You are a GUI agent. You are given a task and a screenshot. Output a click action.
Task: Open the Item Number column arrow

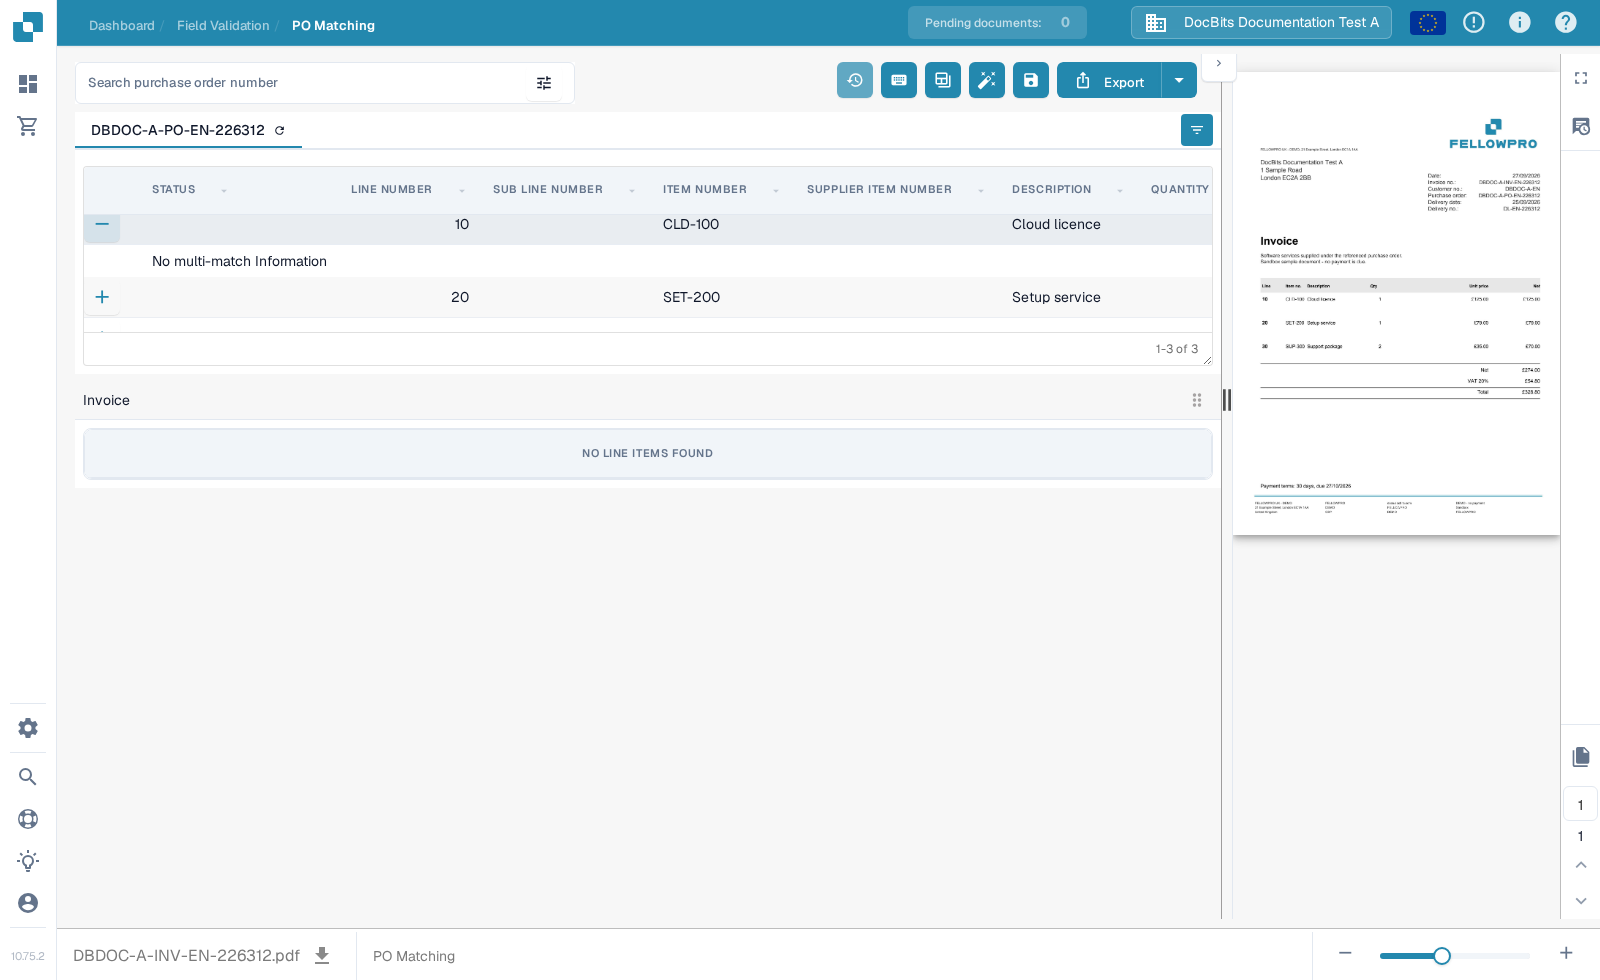[x=776, y=190]
